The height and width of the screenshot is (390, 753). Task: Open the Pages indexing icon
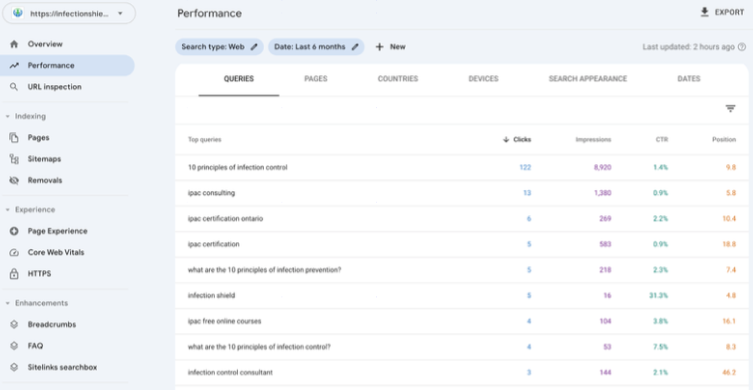[x=14, y=138]
